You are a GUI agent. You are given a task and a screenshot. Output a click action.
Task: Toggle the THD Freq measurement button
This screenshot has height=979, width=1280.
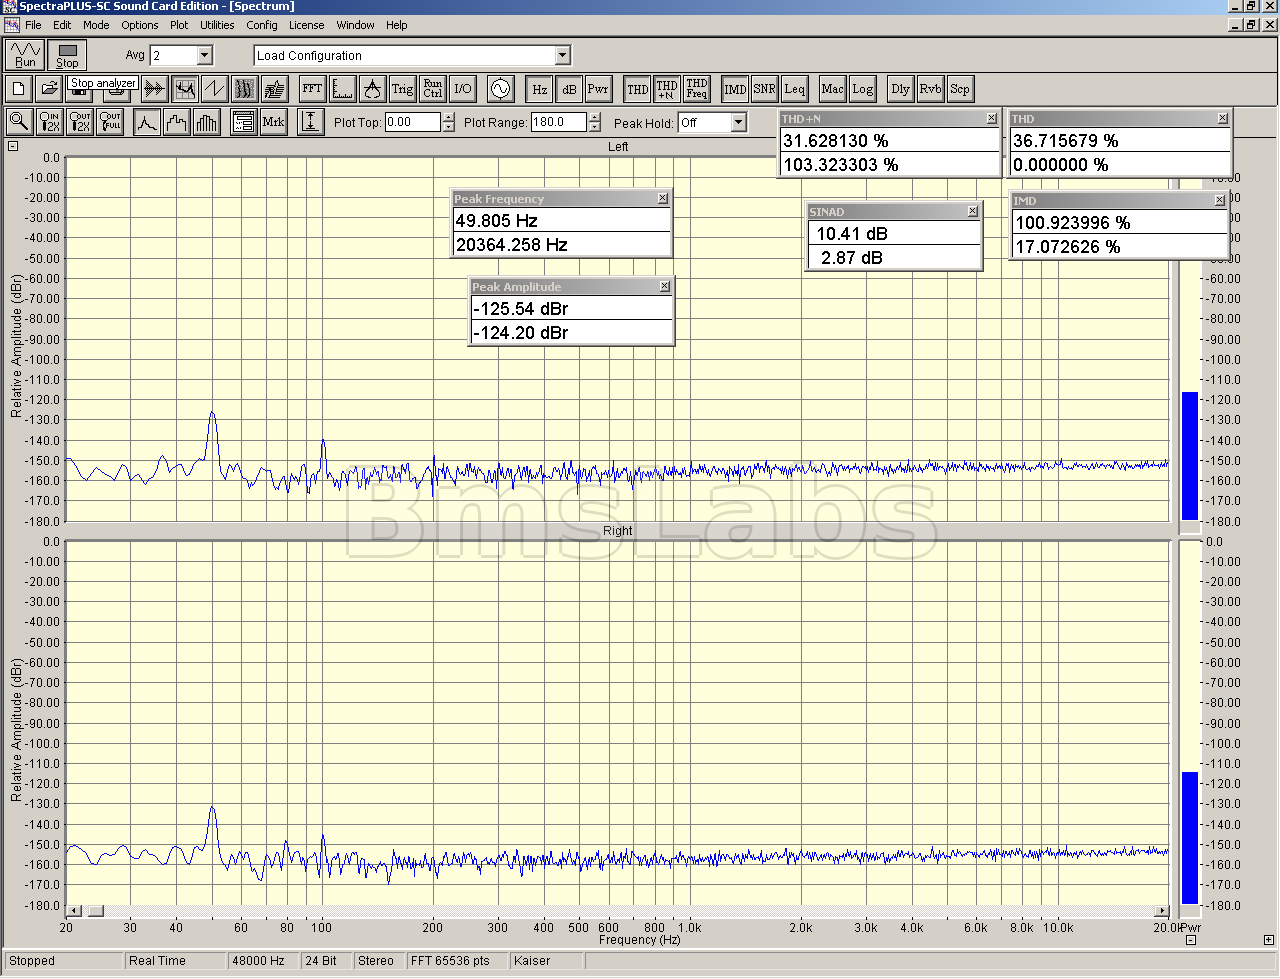[697, 89]
